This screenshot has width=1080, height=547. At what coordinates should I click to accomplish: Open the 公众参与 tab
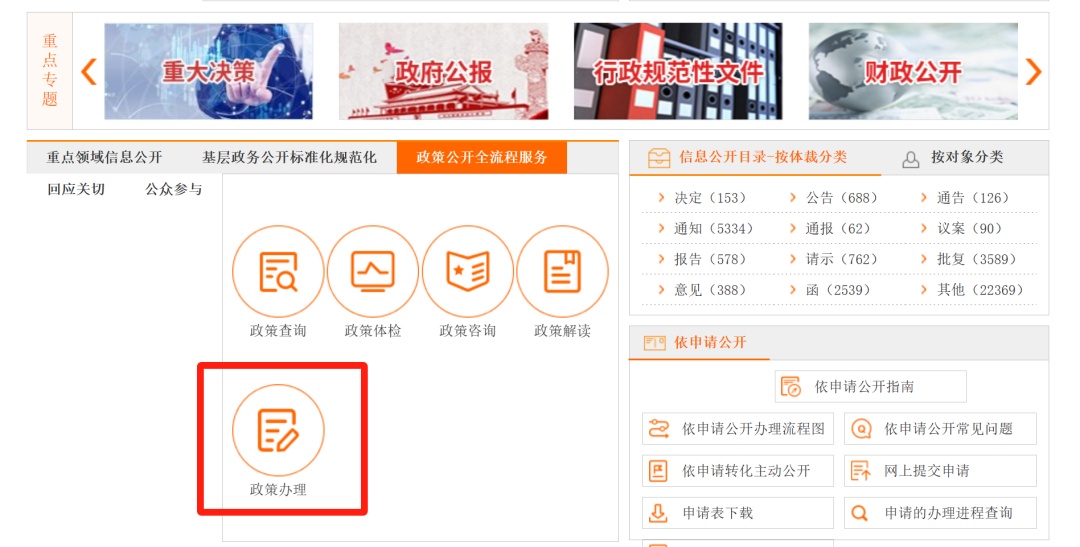[174, 189]
